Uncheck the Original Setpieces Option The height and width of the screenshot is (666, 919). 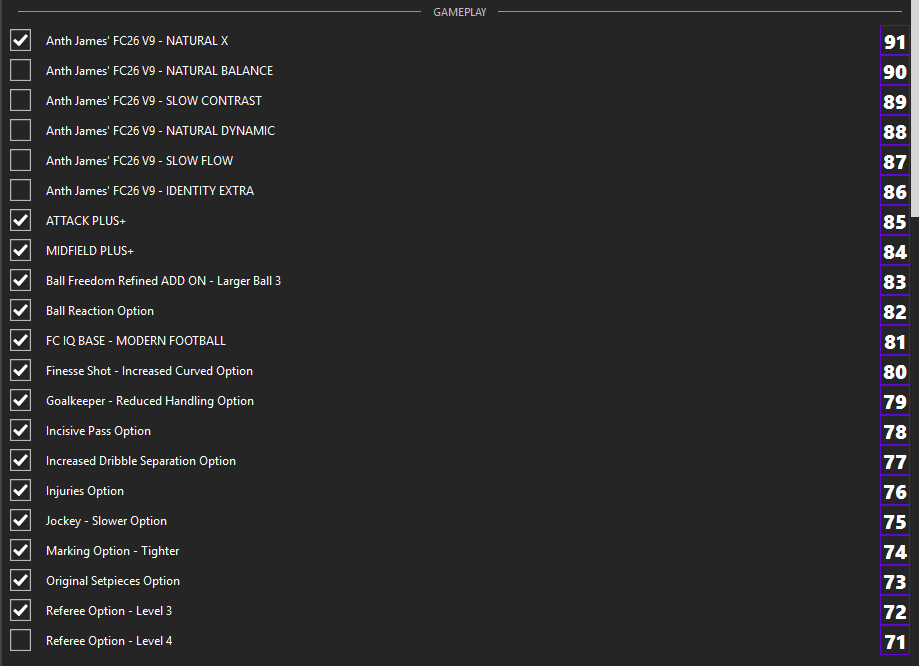point(21,580)
